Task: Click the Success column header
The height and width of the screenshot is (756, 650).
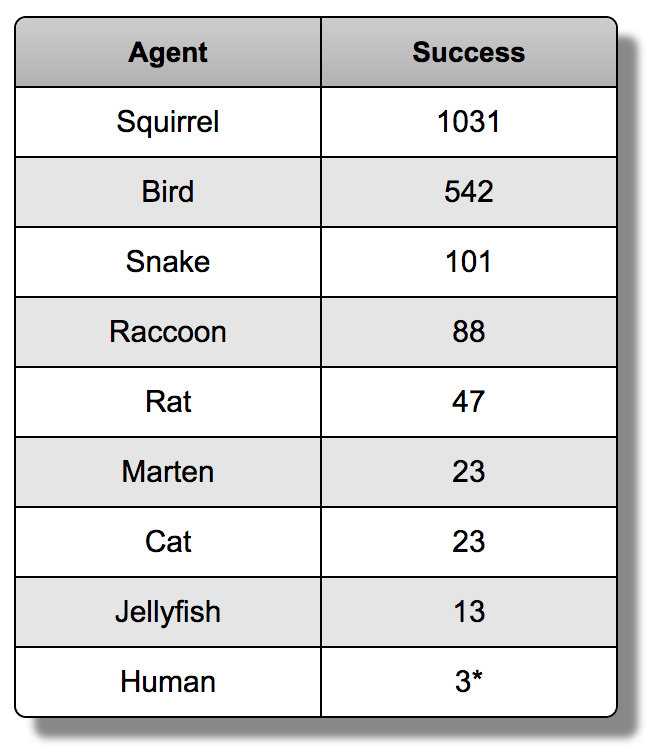Action: (469, 52)
